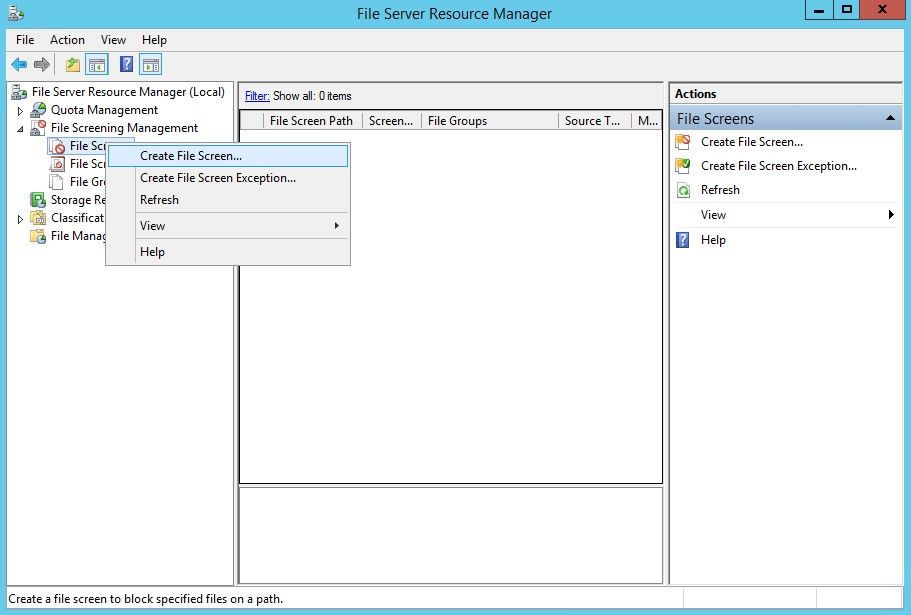911x615 pixels.
Task: Sort by M... column header
Action: pyautogui.click(x=647, y=121)
